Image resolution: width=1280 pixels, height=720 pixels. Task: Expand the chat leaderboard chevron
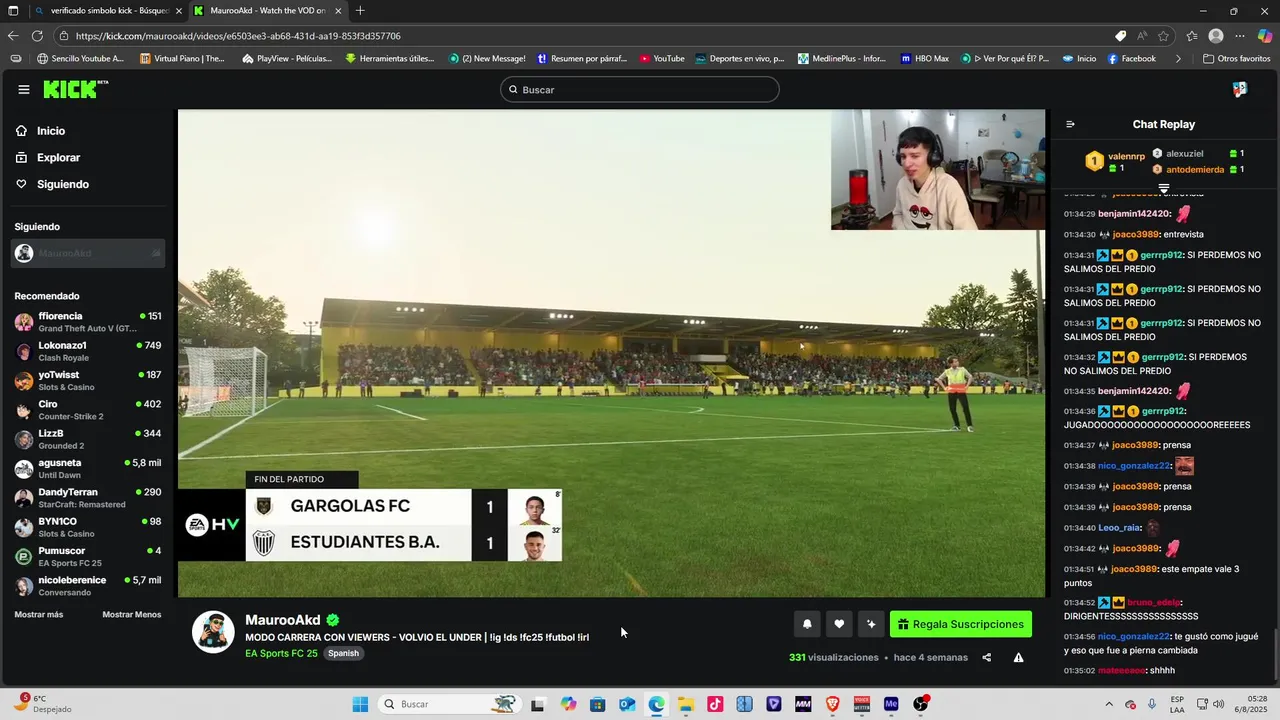coord(1163,188)
